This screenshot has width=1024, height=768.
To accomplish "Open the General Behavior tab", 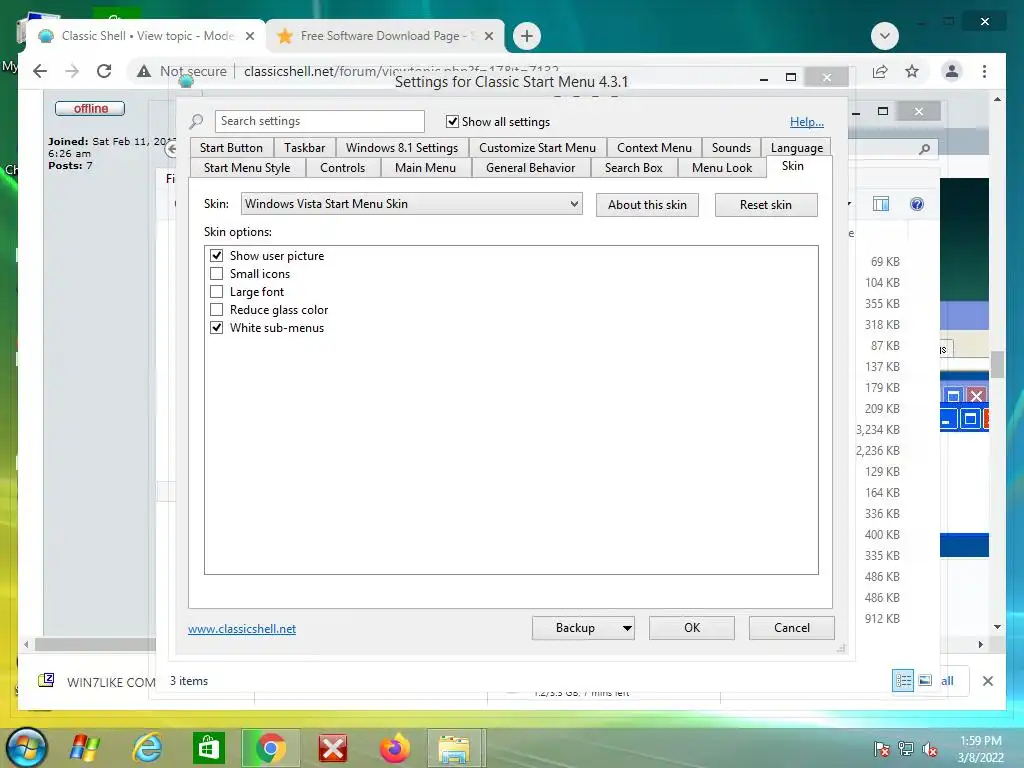I will click(530, 168).
